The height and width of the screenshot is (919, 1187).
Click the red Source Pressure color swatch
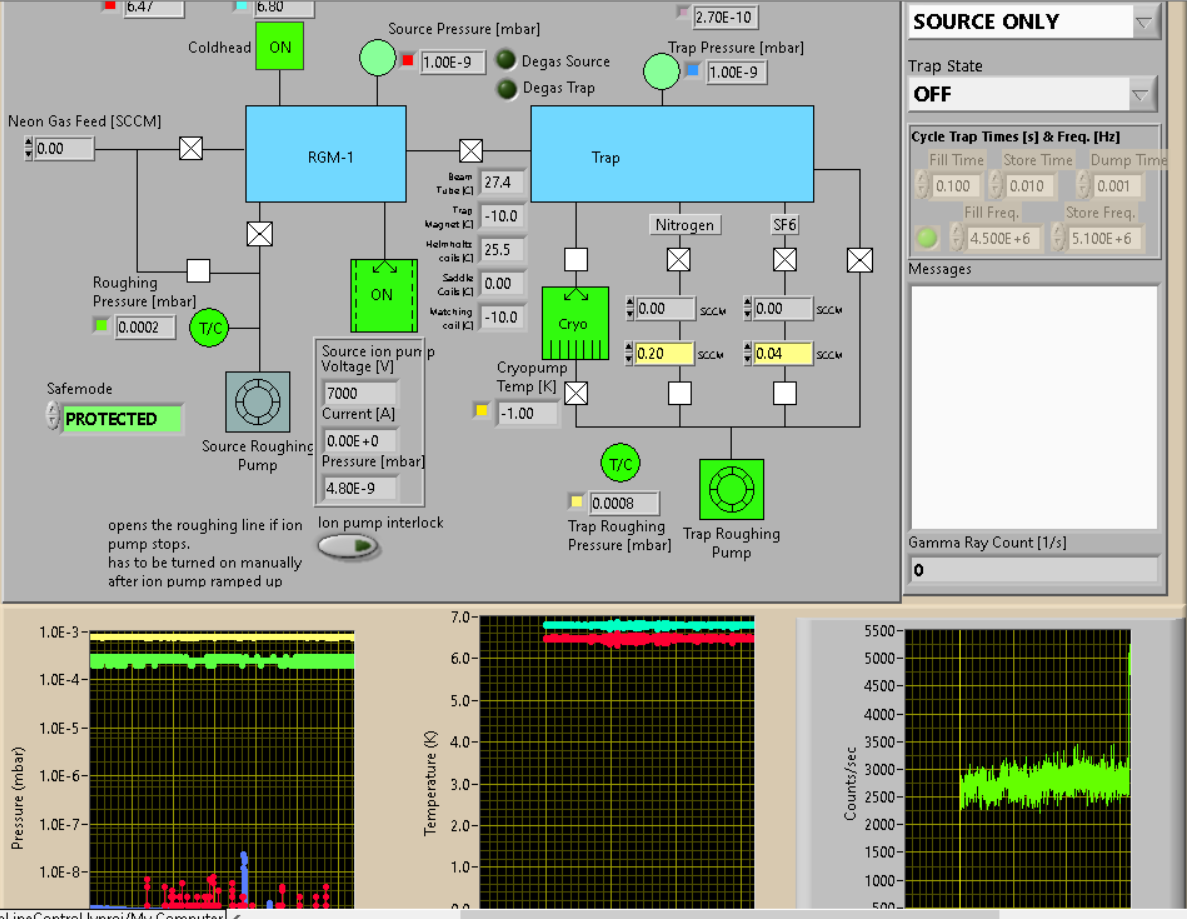click(x=407, y=61)
